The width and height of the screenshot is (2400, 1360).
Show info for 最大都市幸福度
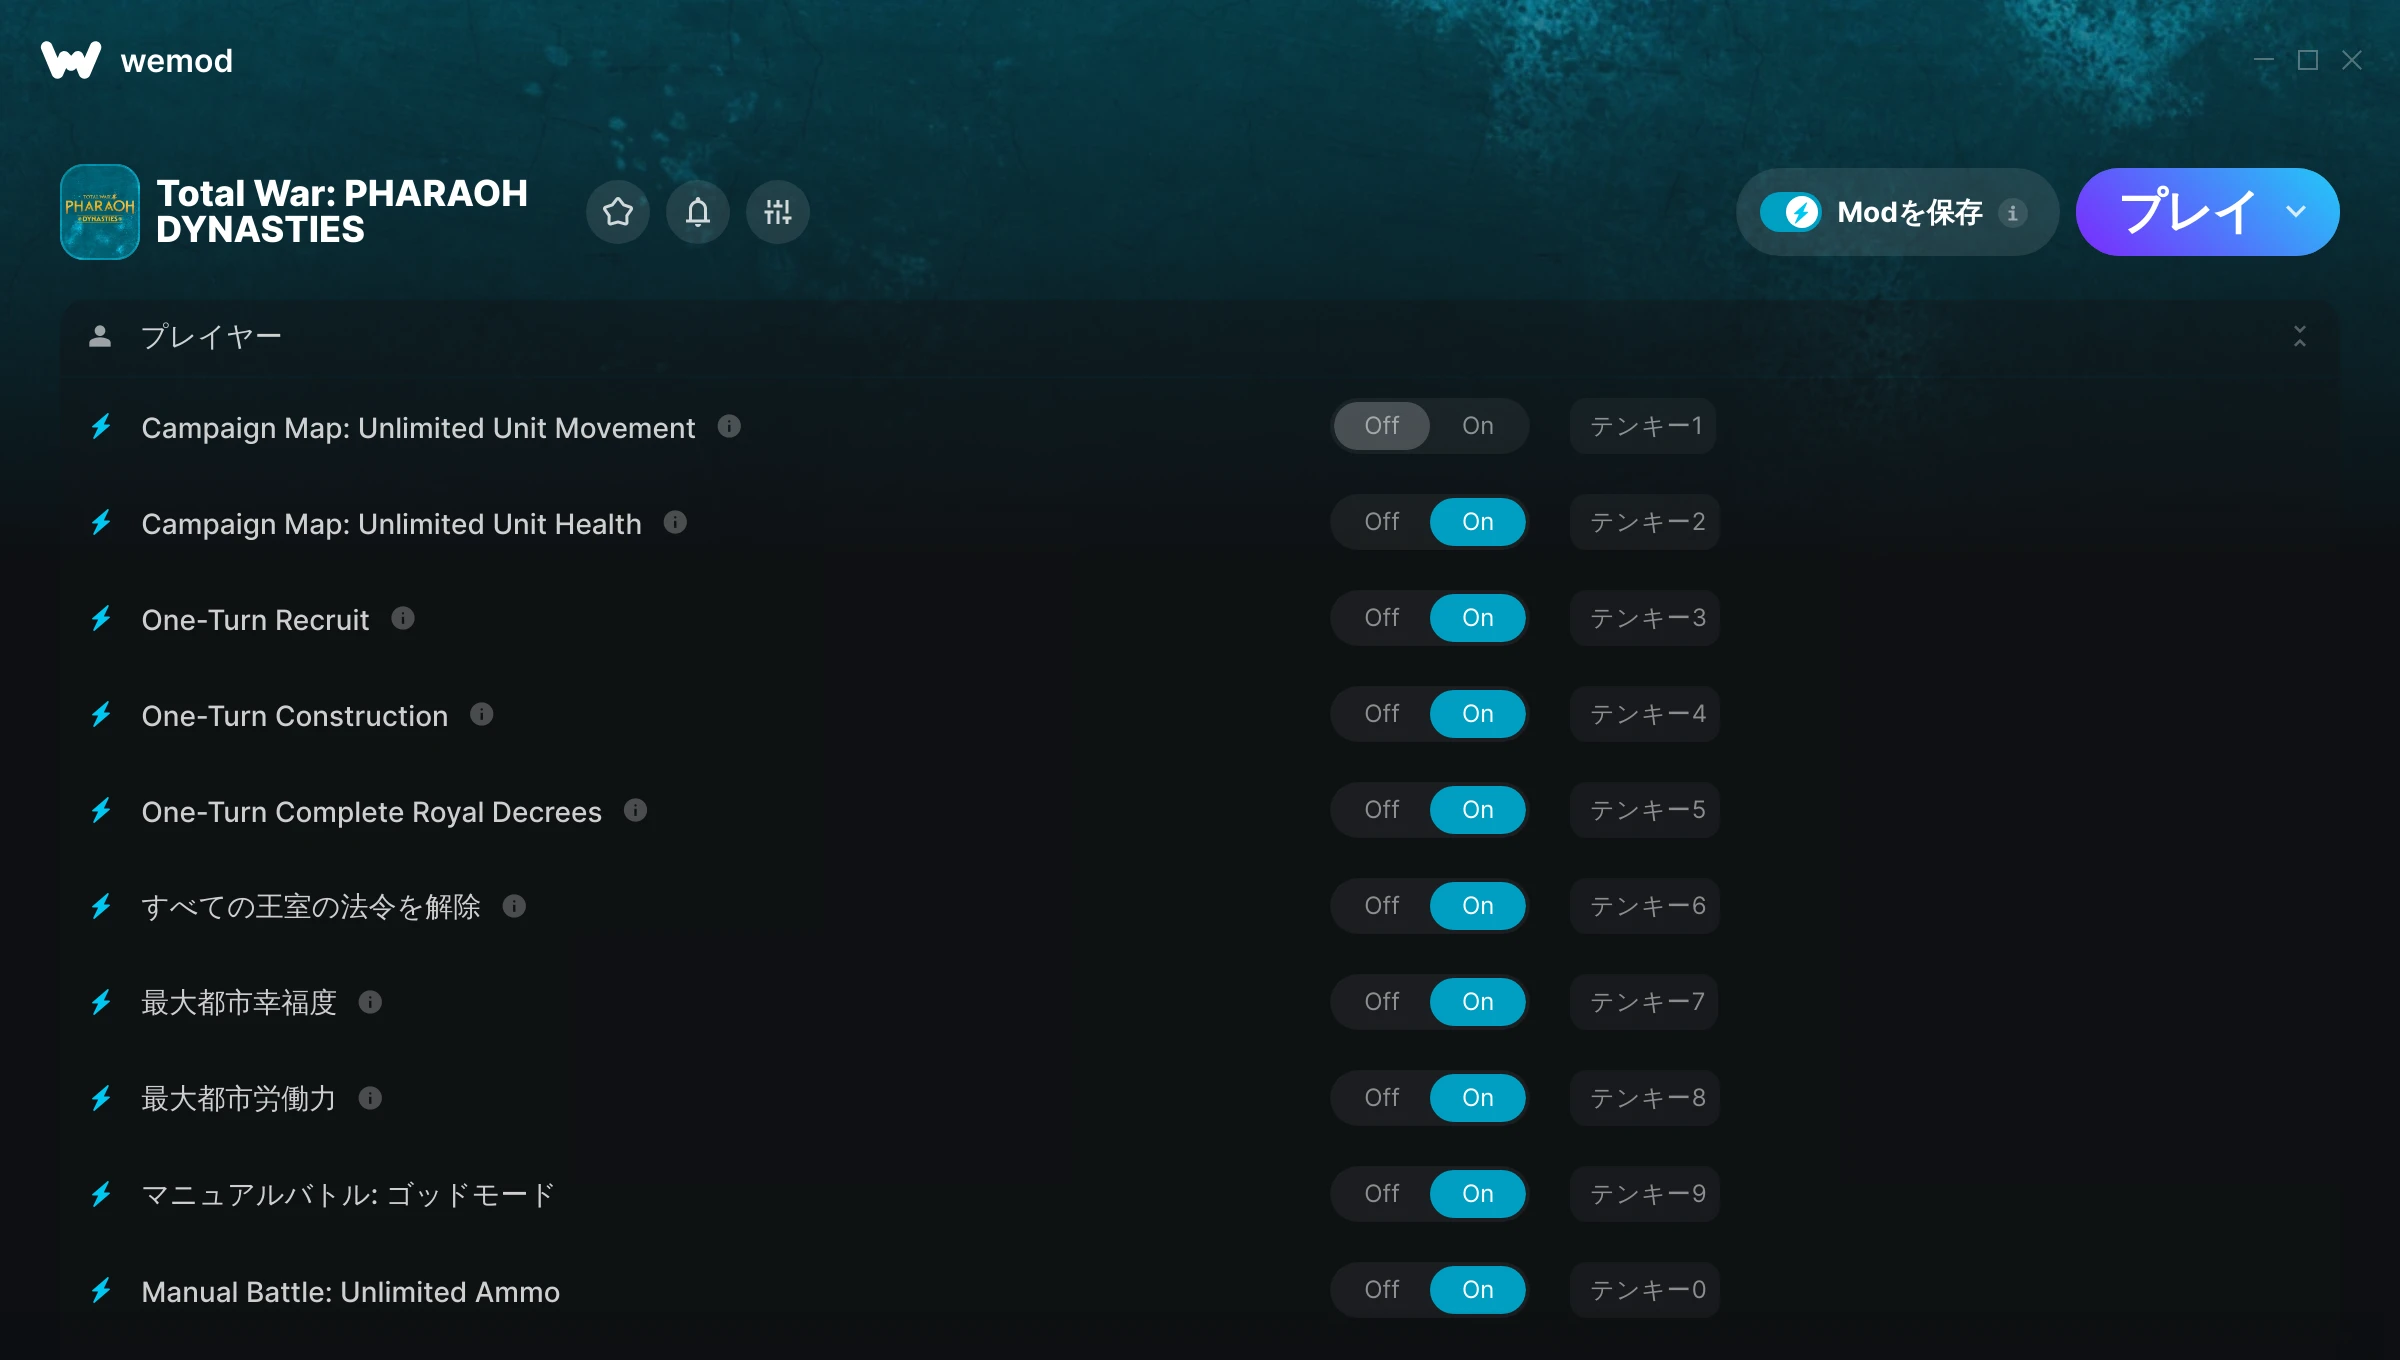pos(371,1002)
